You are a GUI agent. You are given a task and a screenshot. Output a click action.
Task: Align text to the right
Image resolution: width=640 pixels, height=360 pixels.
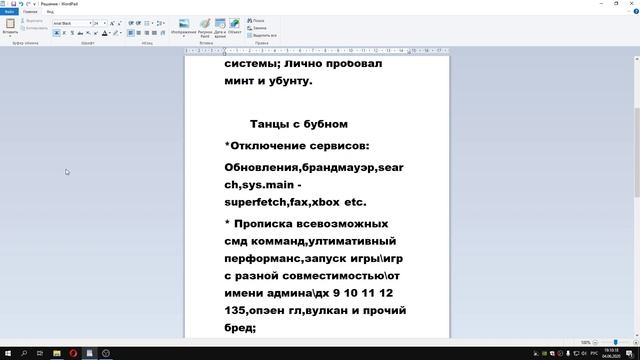click(147, 33)
